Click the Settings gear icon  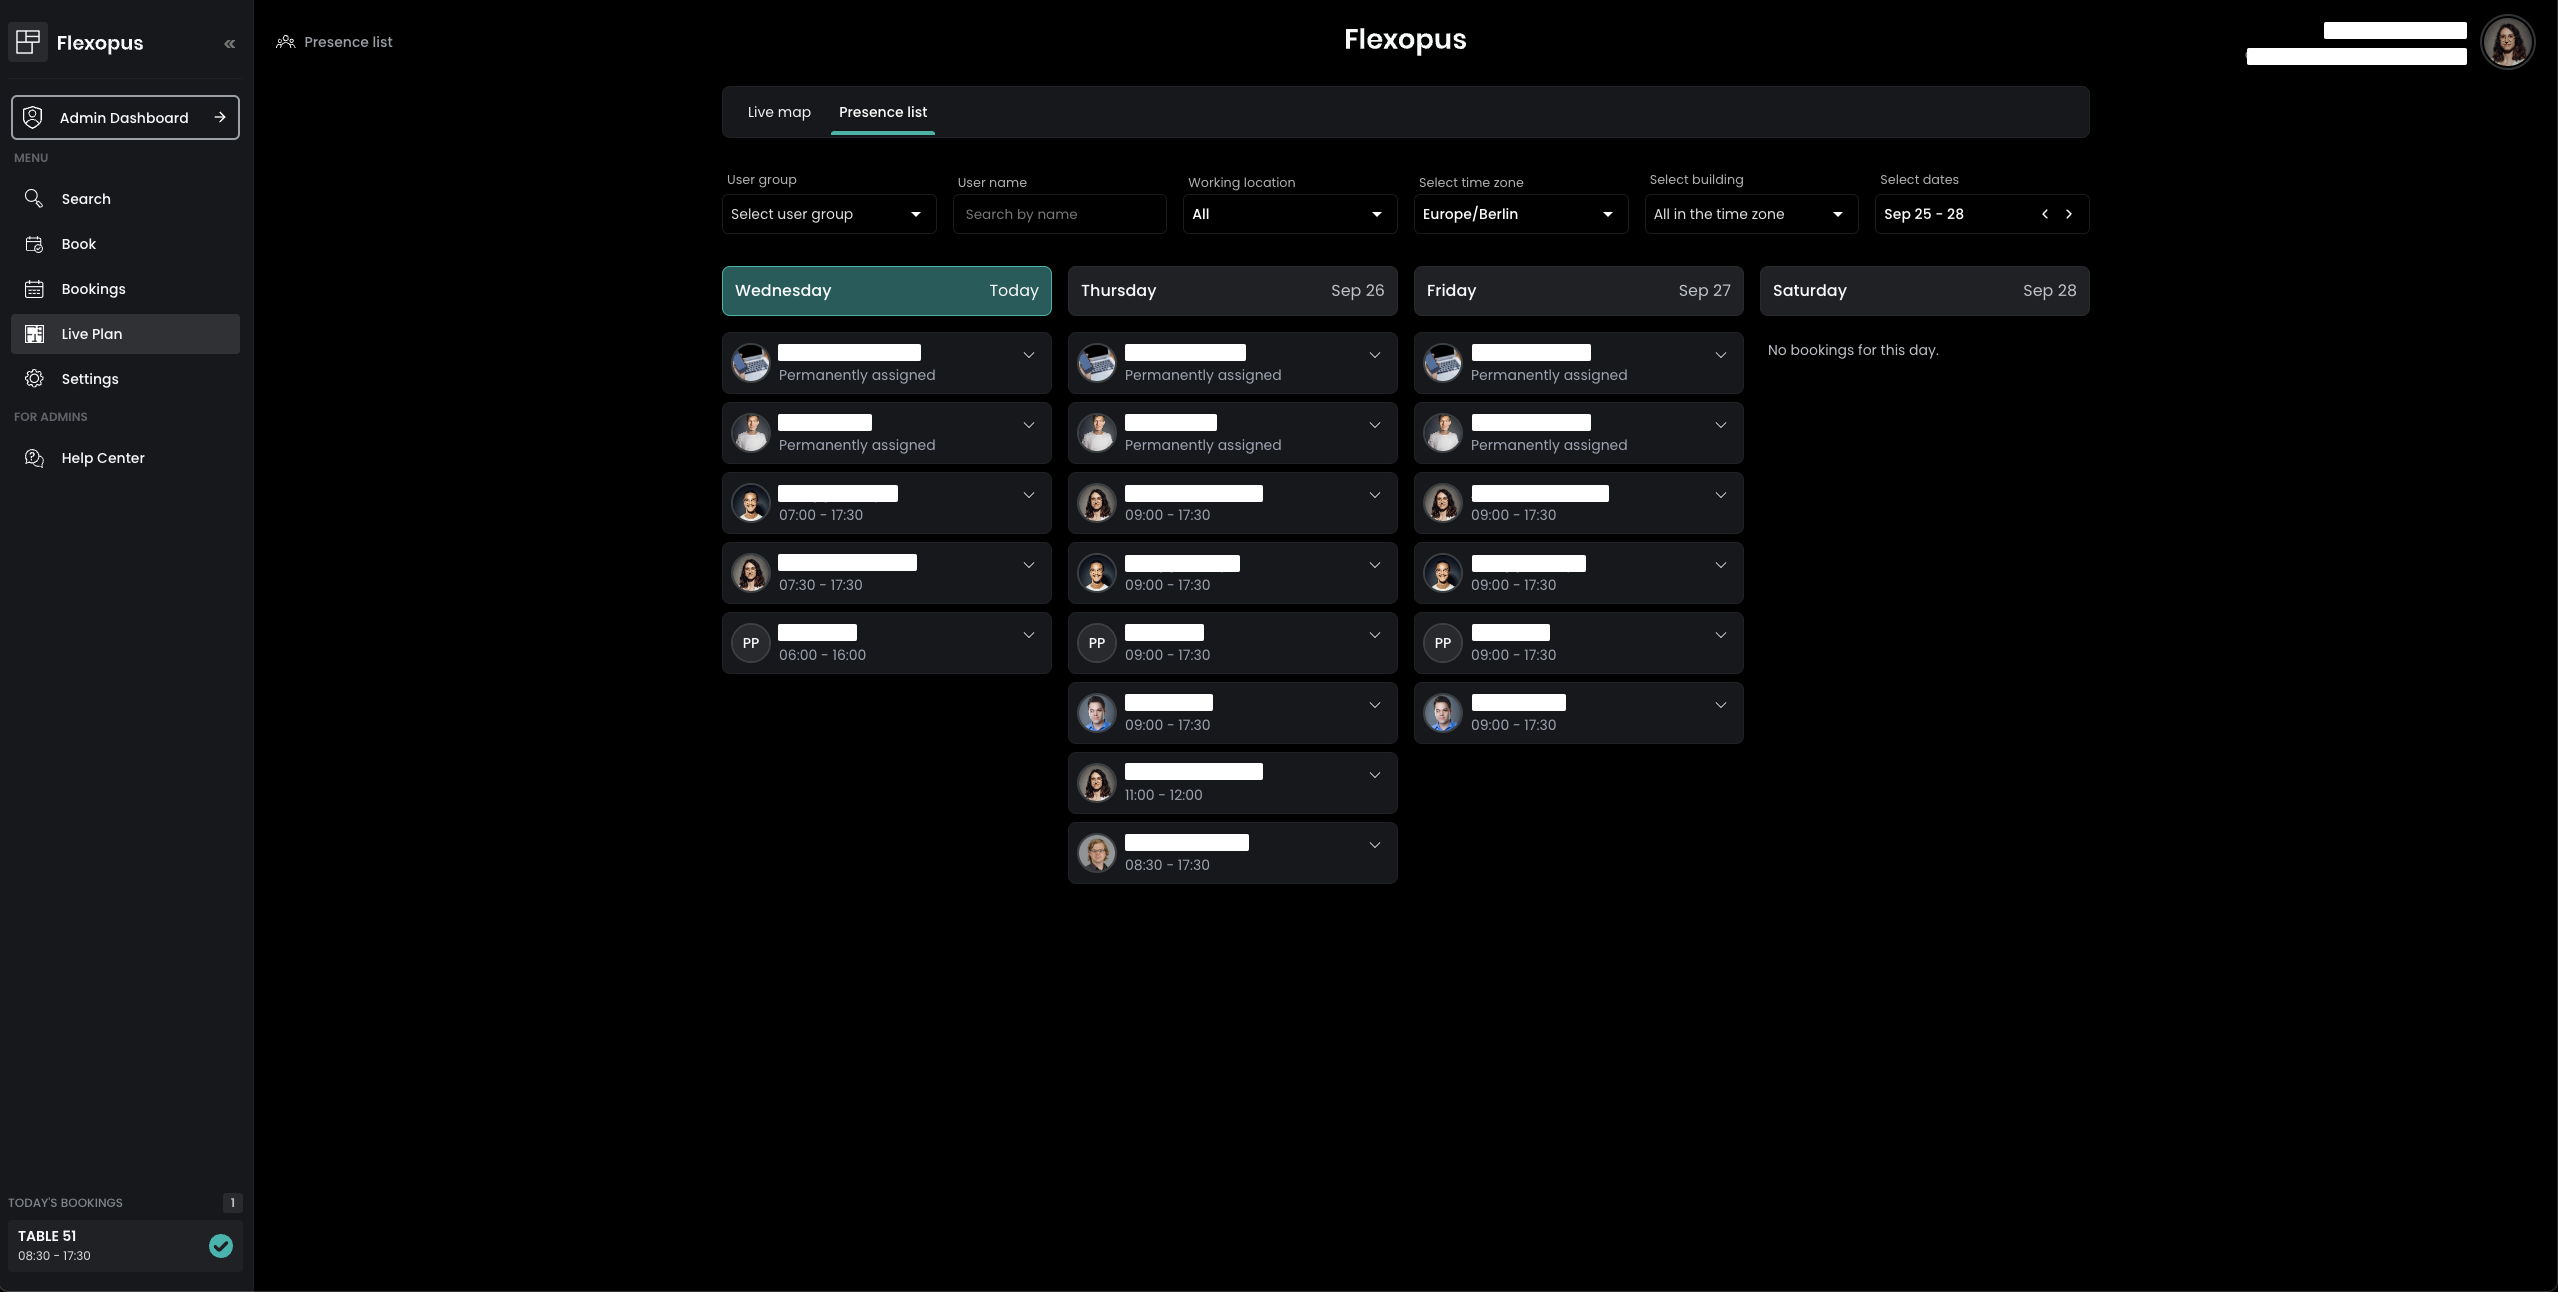pos(34,379)
